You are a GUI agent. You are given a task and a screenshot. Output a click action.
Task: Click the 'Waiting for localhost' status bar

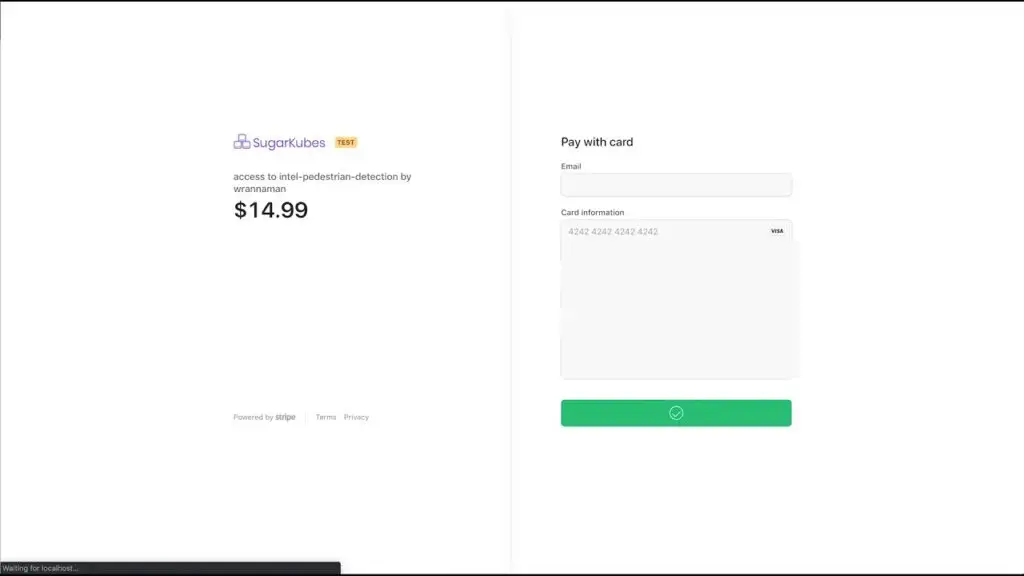point(170,568)
